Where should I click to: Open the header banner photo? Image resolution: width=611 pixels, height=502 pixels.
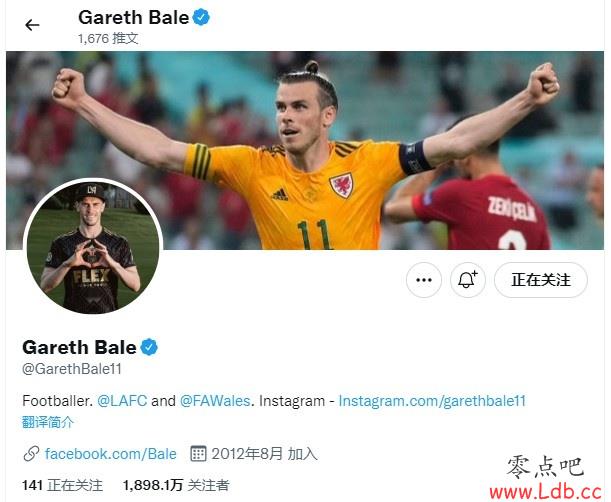(305, 150)
